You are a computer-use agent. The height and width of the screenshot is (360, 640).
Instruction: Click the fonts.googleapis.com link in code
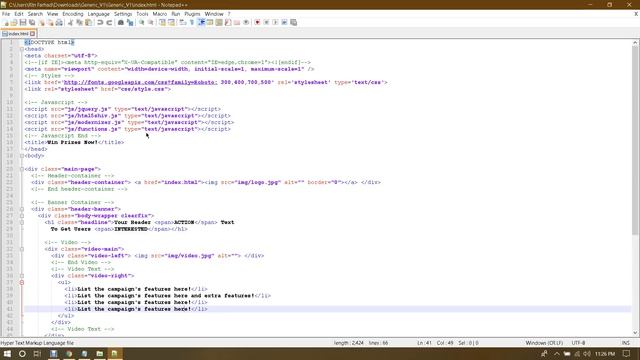pos(140,82)
